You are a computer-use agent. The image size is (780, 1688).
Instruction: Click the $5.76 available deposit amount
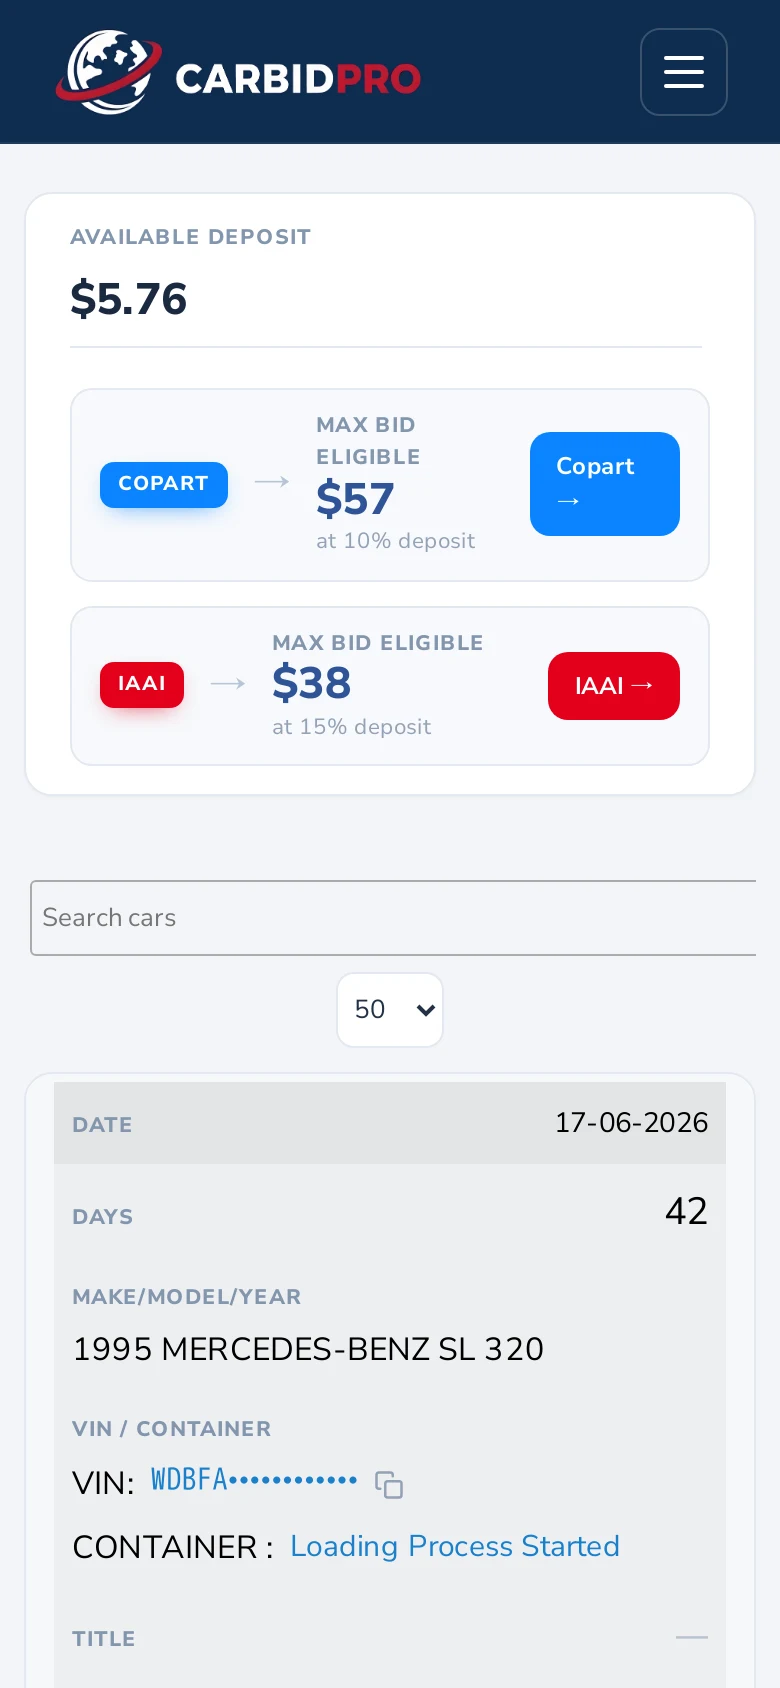coord(129,299)
